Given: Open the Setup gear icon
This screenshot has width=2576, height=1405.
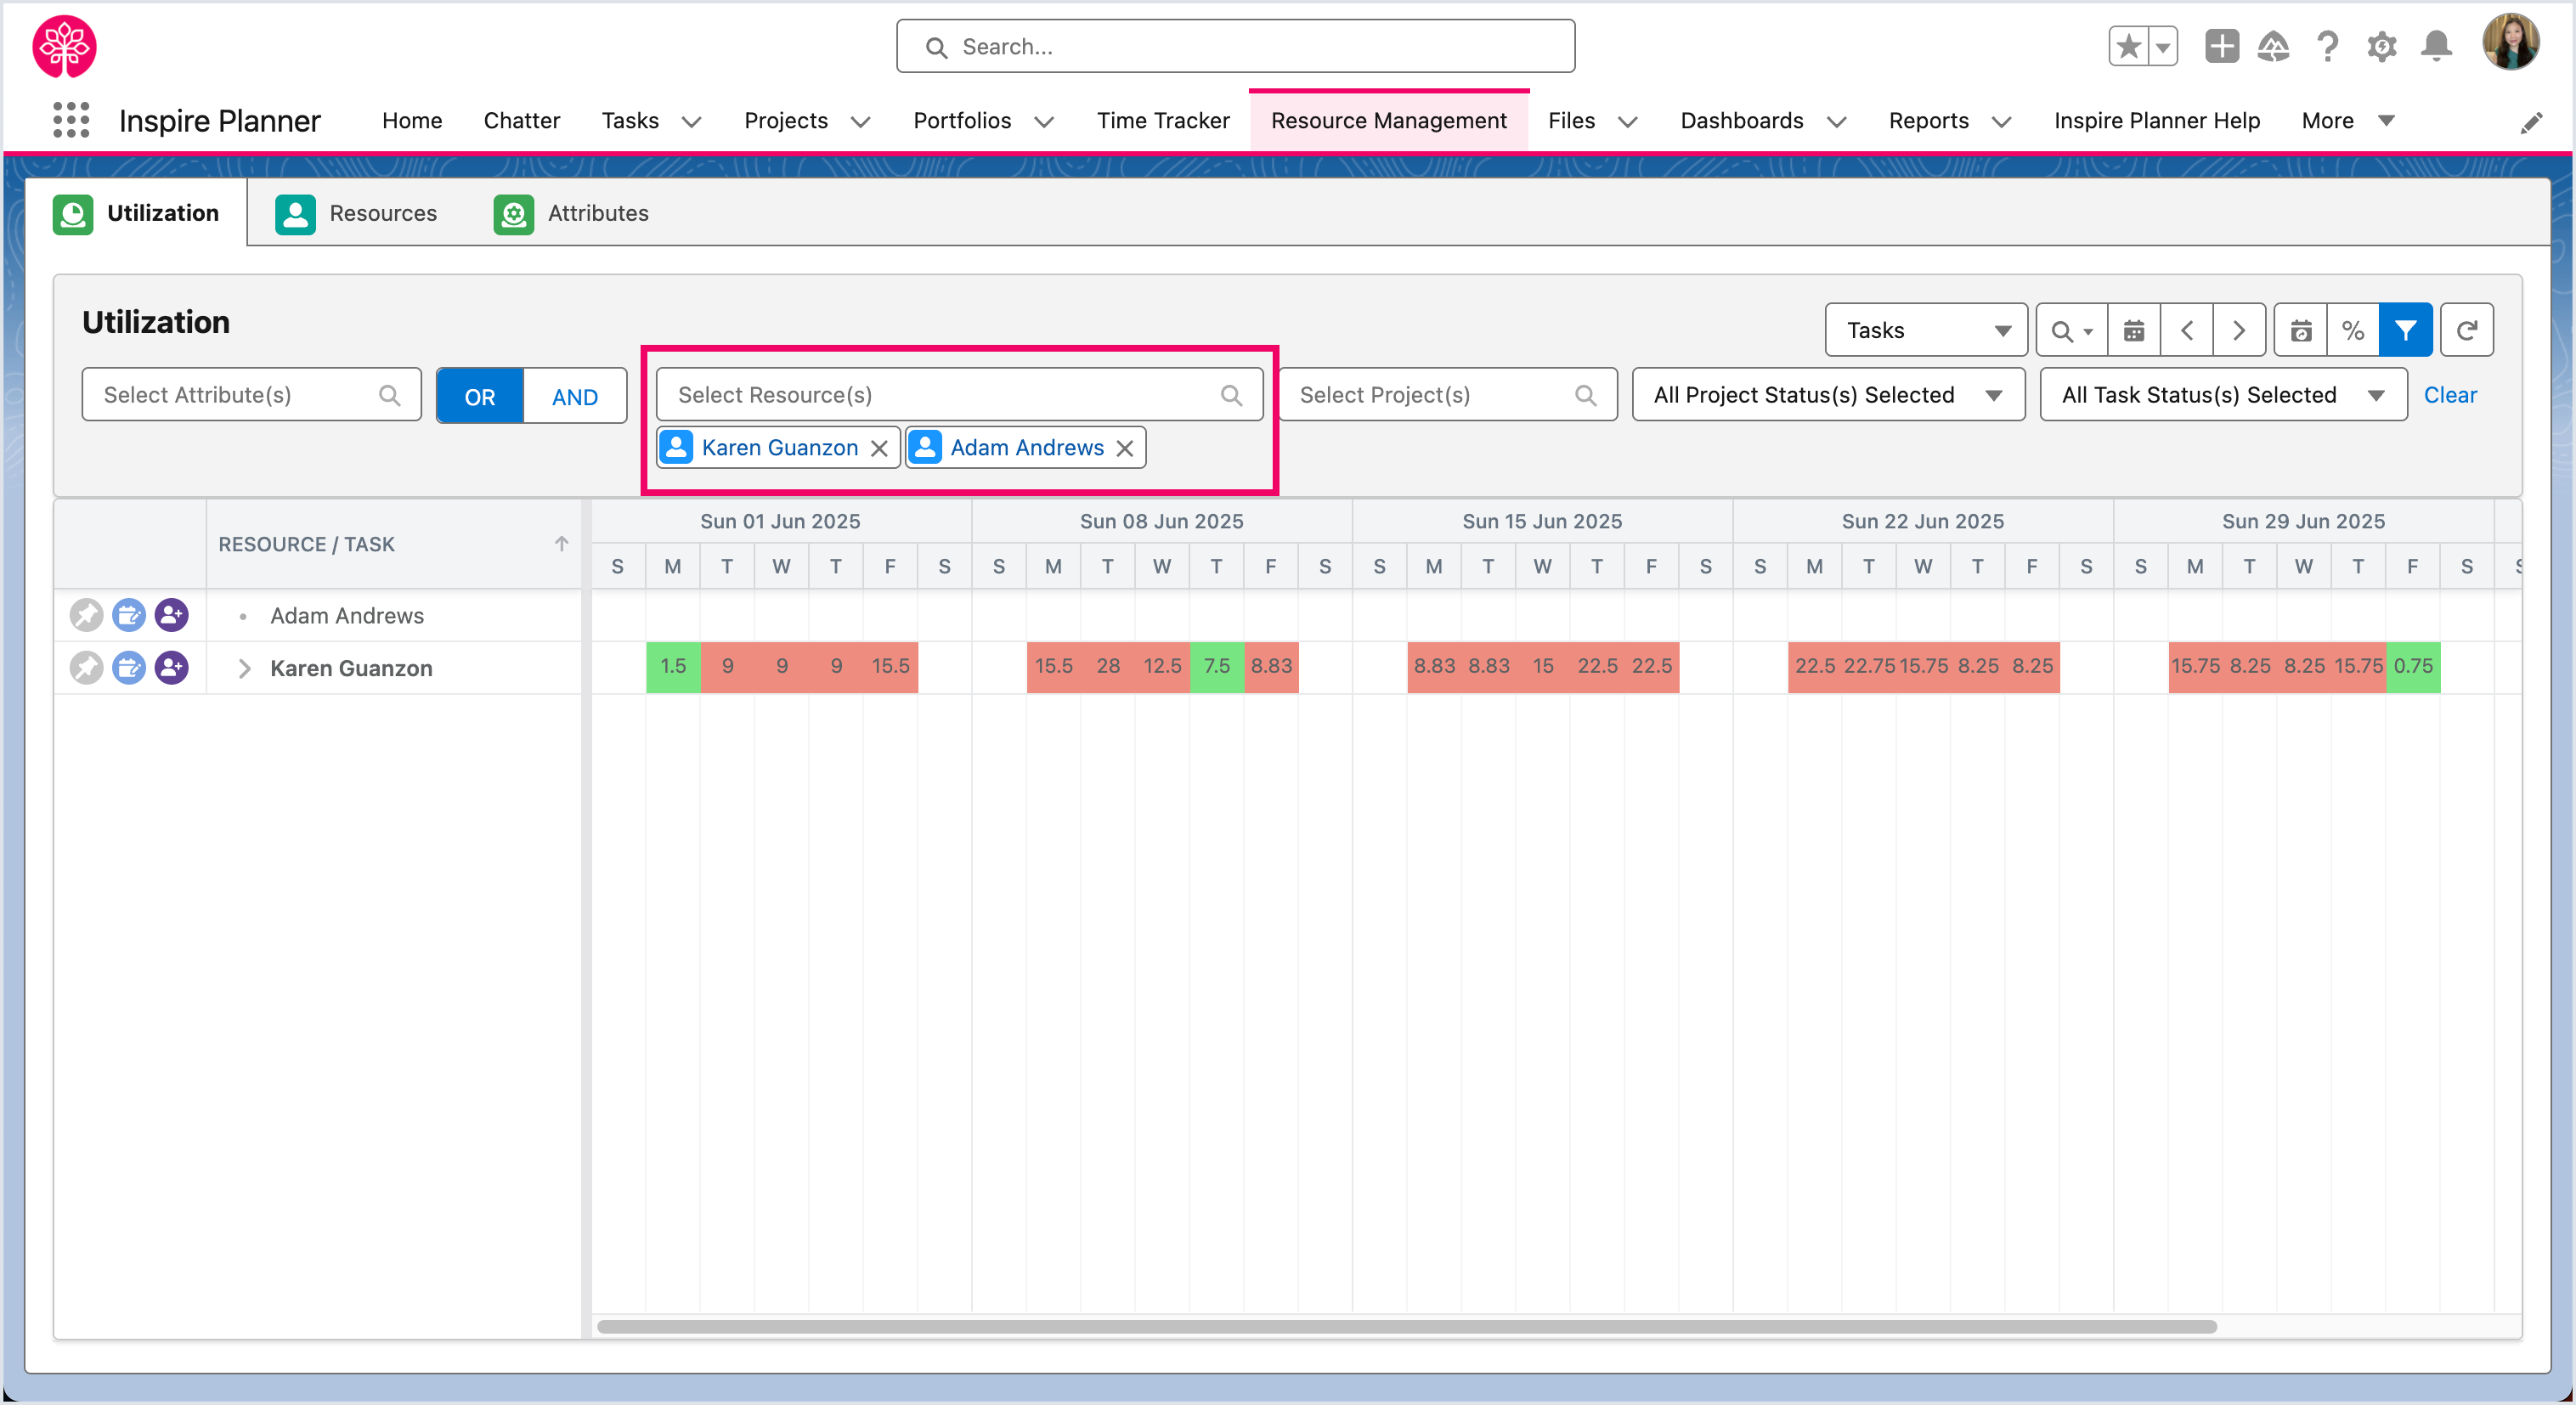Looking at the screenshot, I should pyautogui.click(x=2381, y=46).
